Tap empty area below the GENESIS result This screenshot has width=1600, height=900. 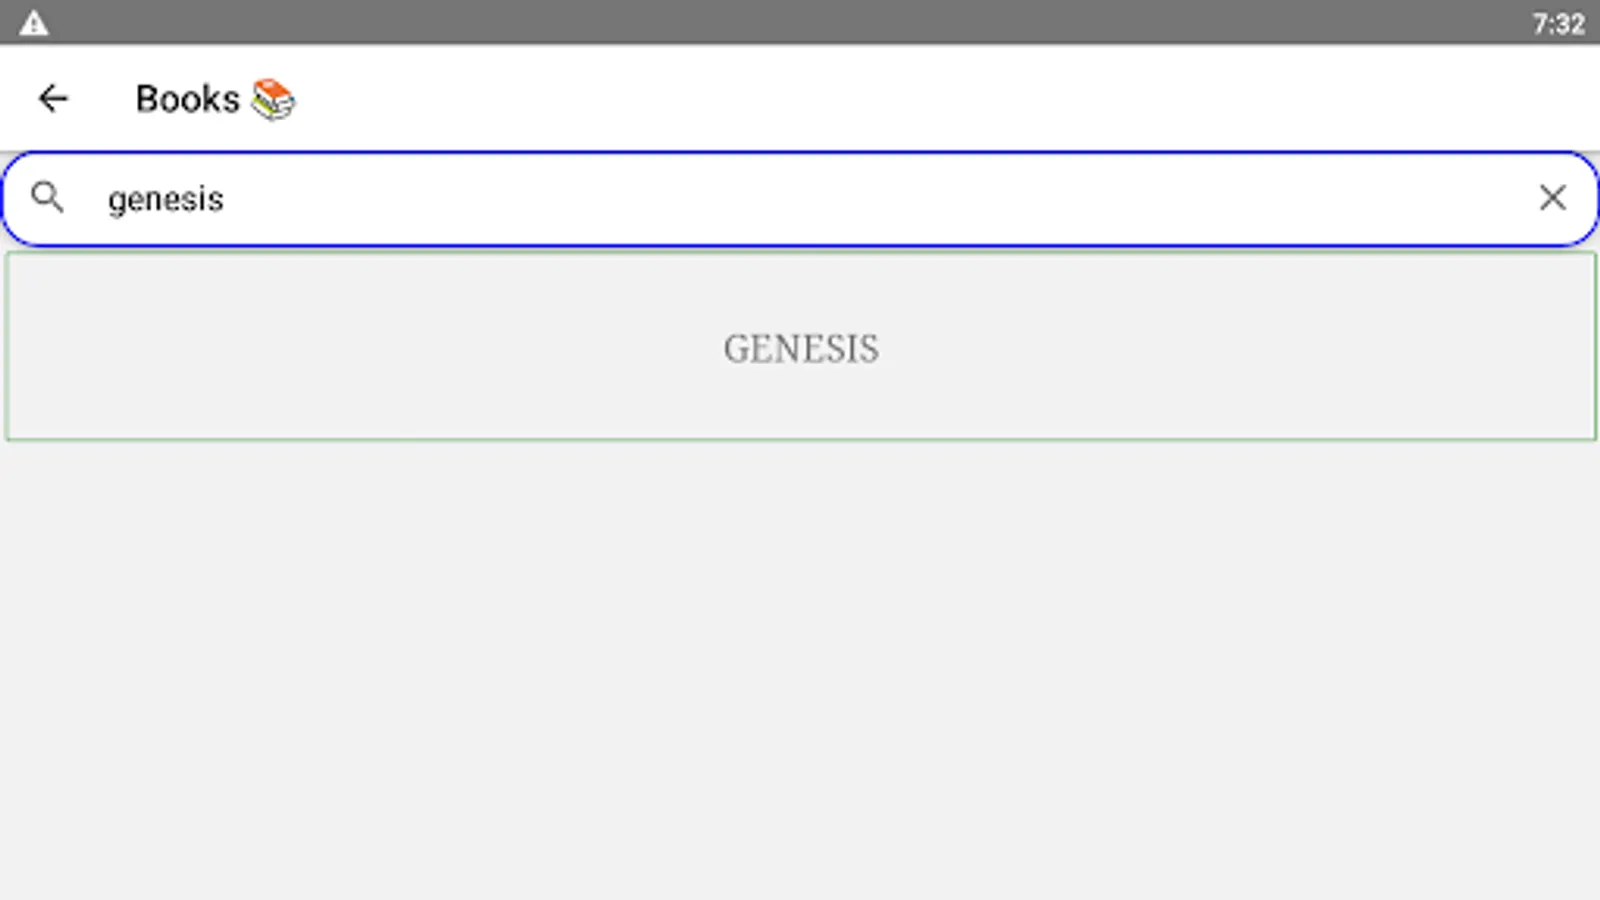pos(800,670)
